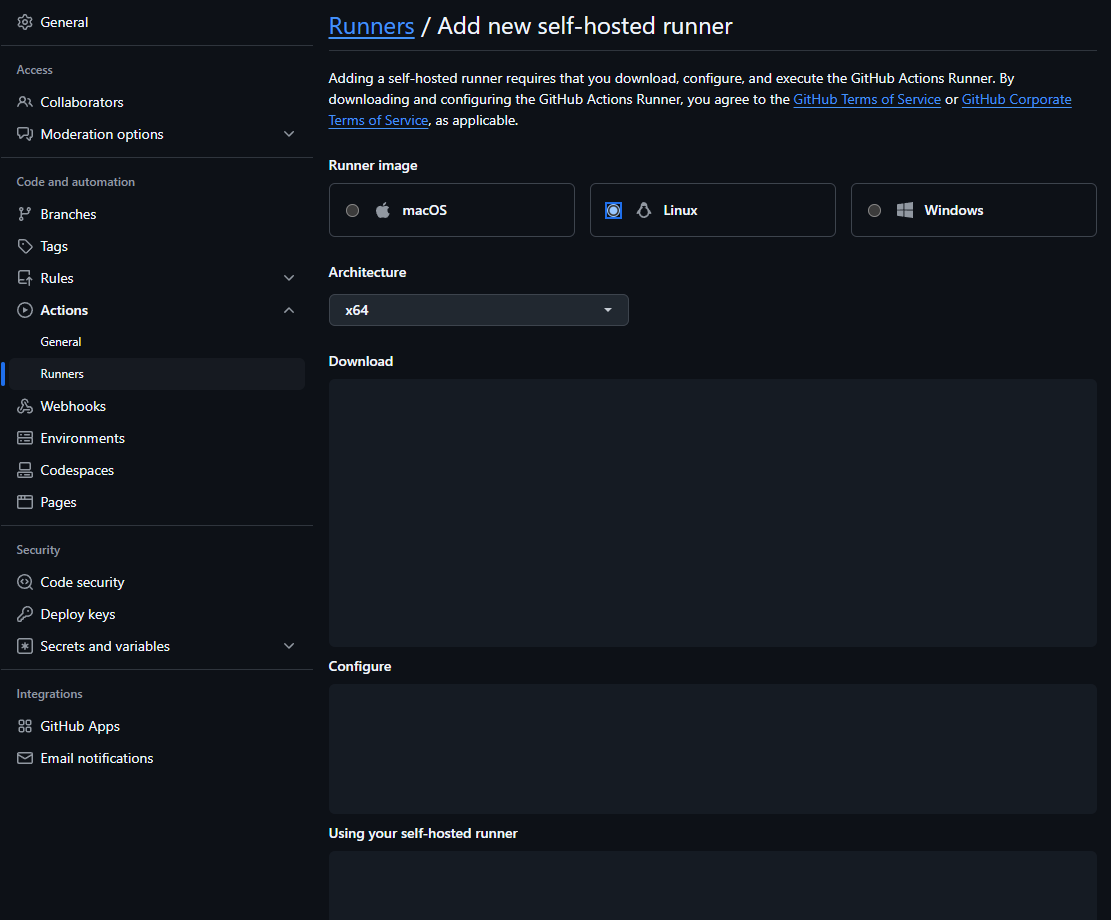The height and width of the screenshot is (920, 1111).
Task: Click the Configure code block
Action: click(713, 748)
